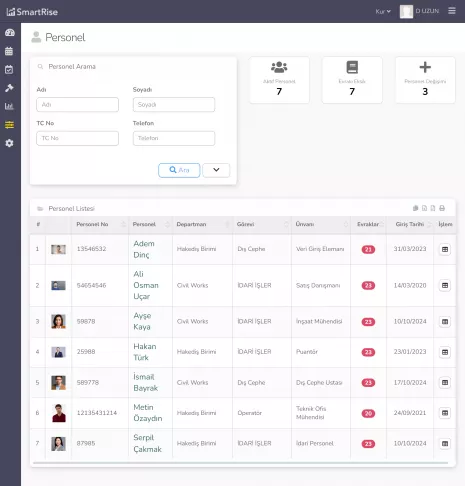This screenshot has height=486, width=465.
Task: Click the first file export icon in list header
Action: pos(424,208)
